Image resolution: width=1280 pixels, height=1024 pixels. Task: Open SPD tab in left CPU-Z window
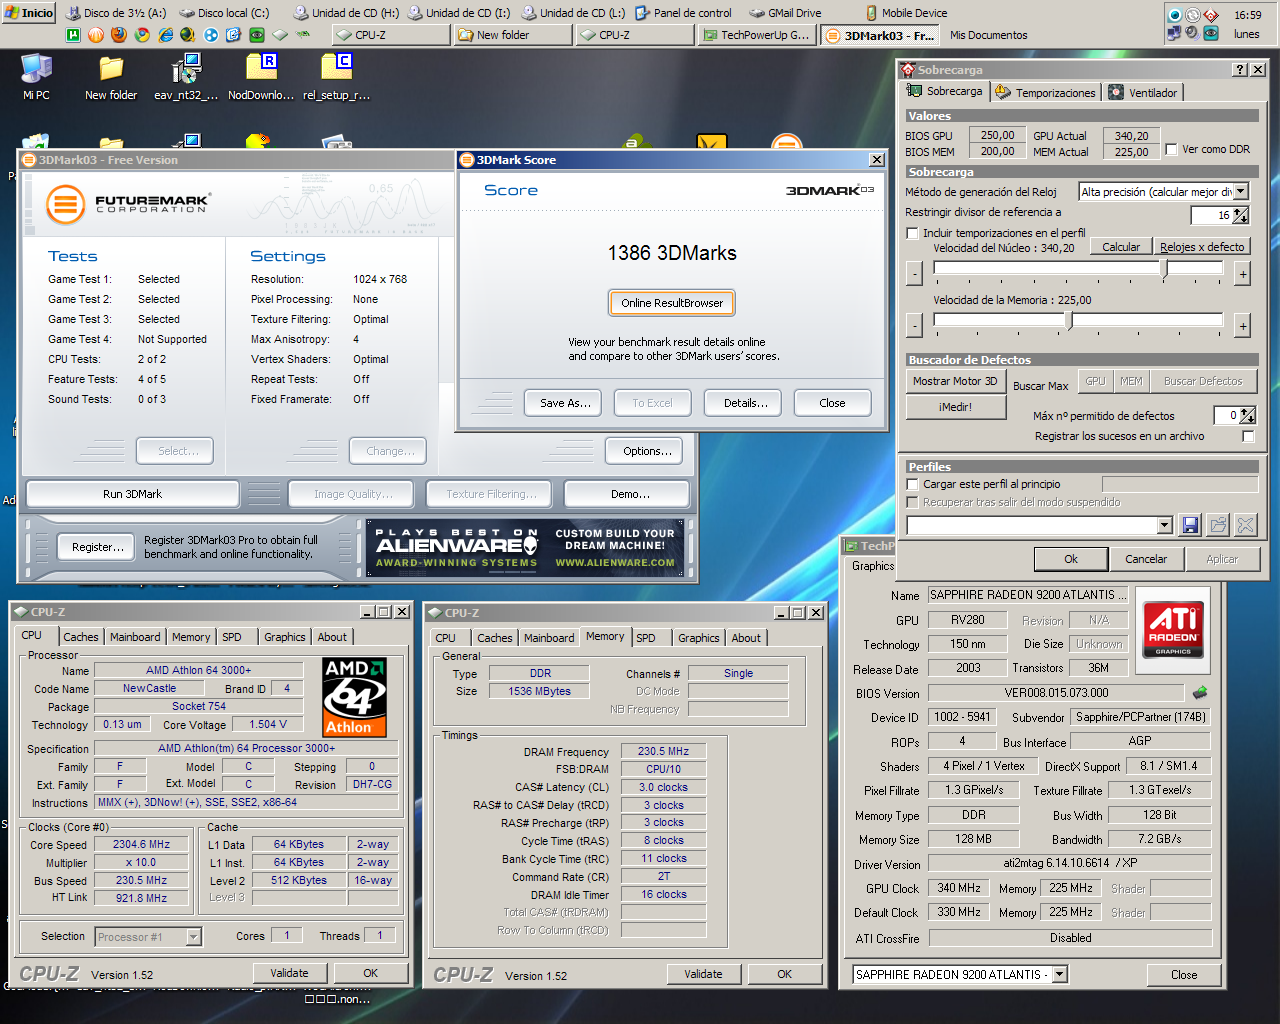coord(232,637)
